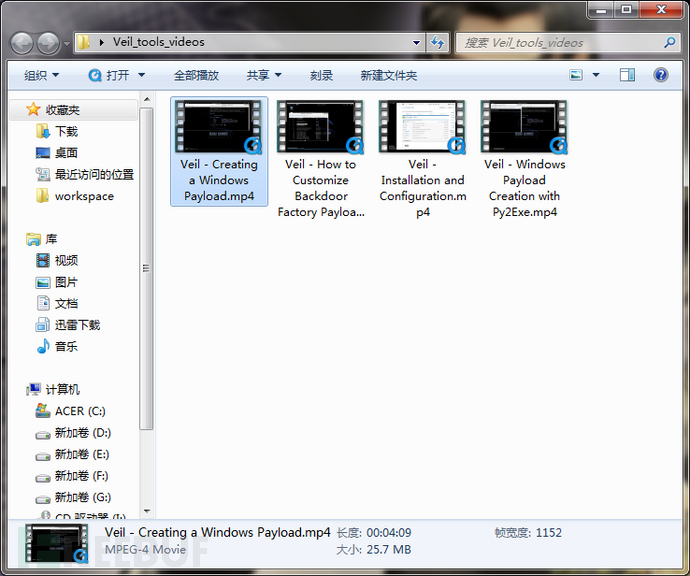Go back with the Back arrow button
Image resolution: width=690 pixels, height=576 pixels.
point(22,43)
